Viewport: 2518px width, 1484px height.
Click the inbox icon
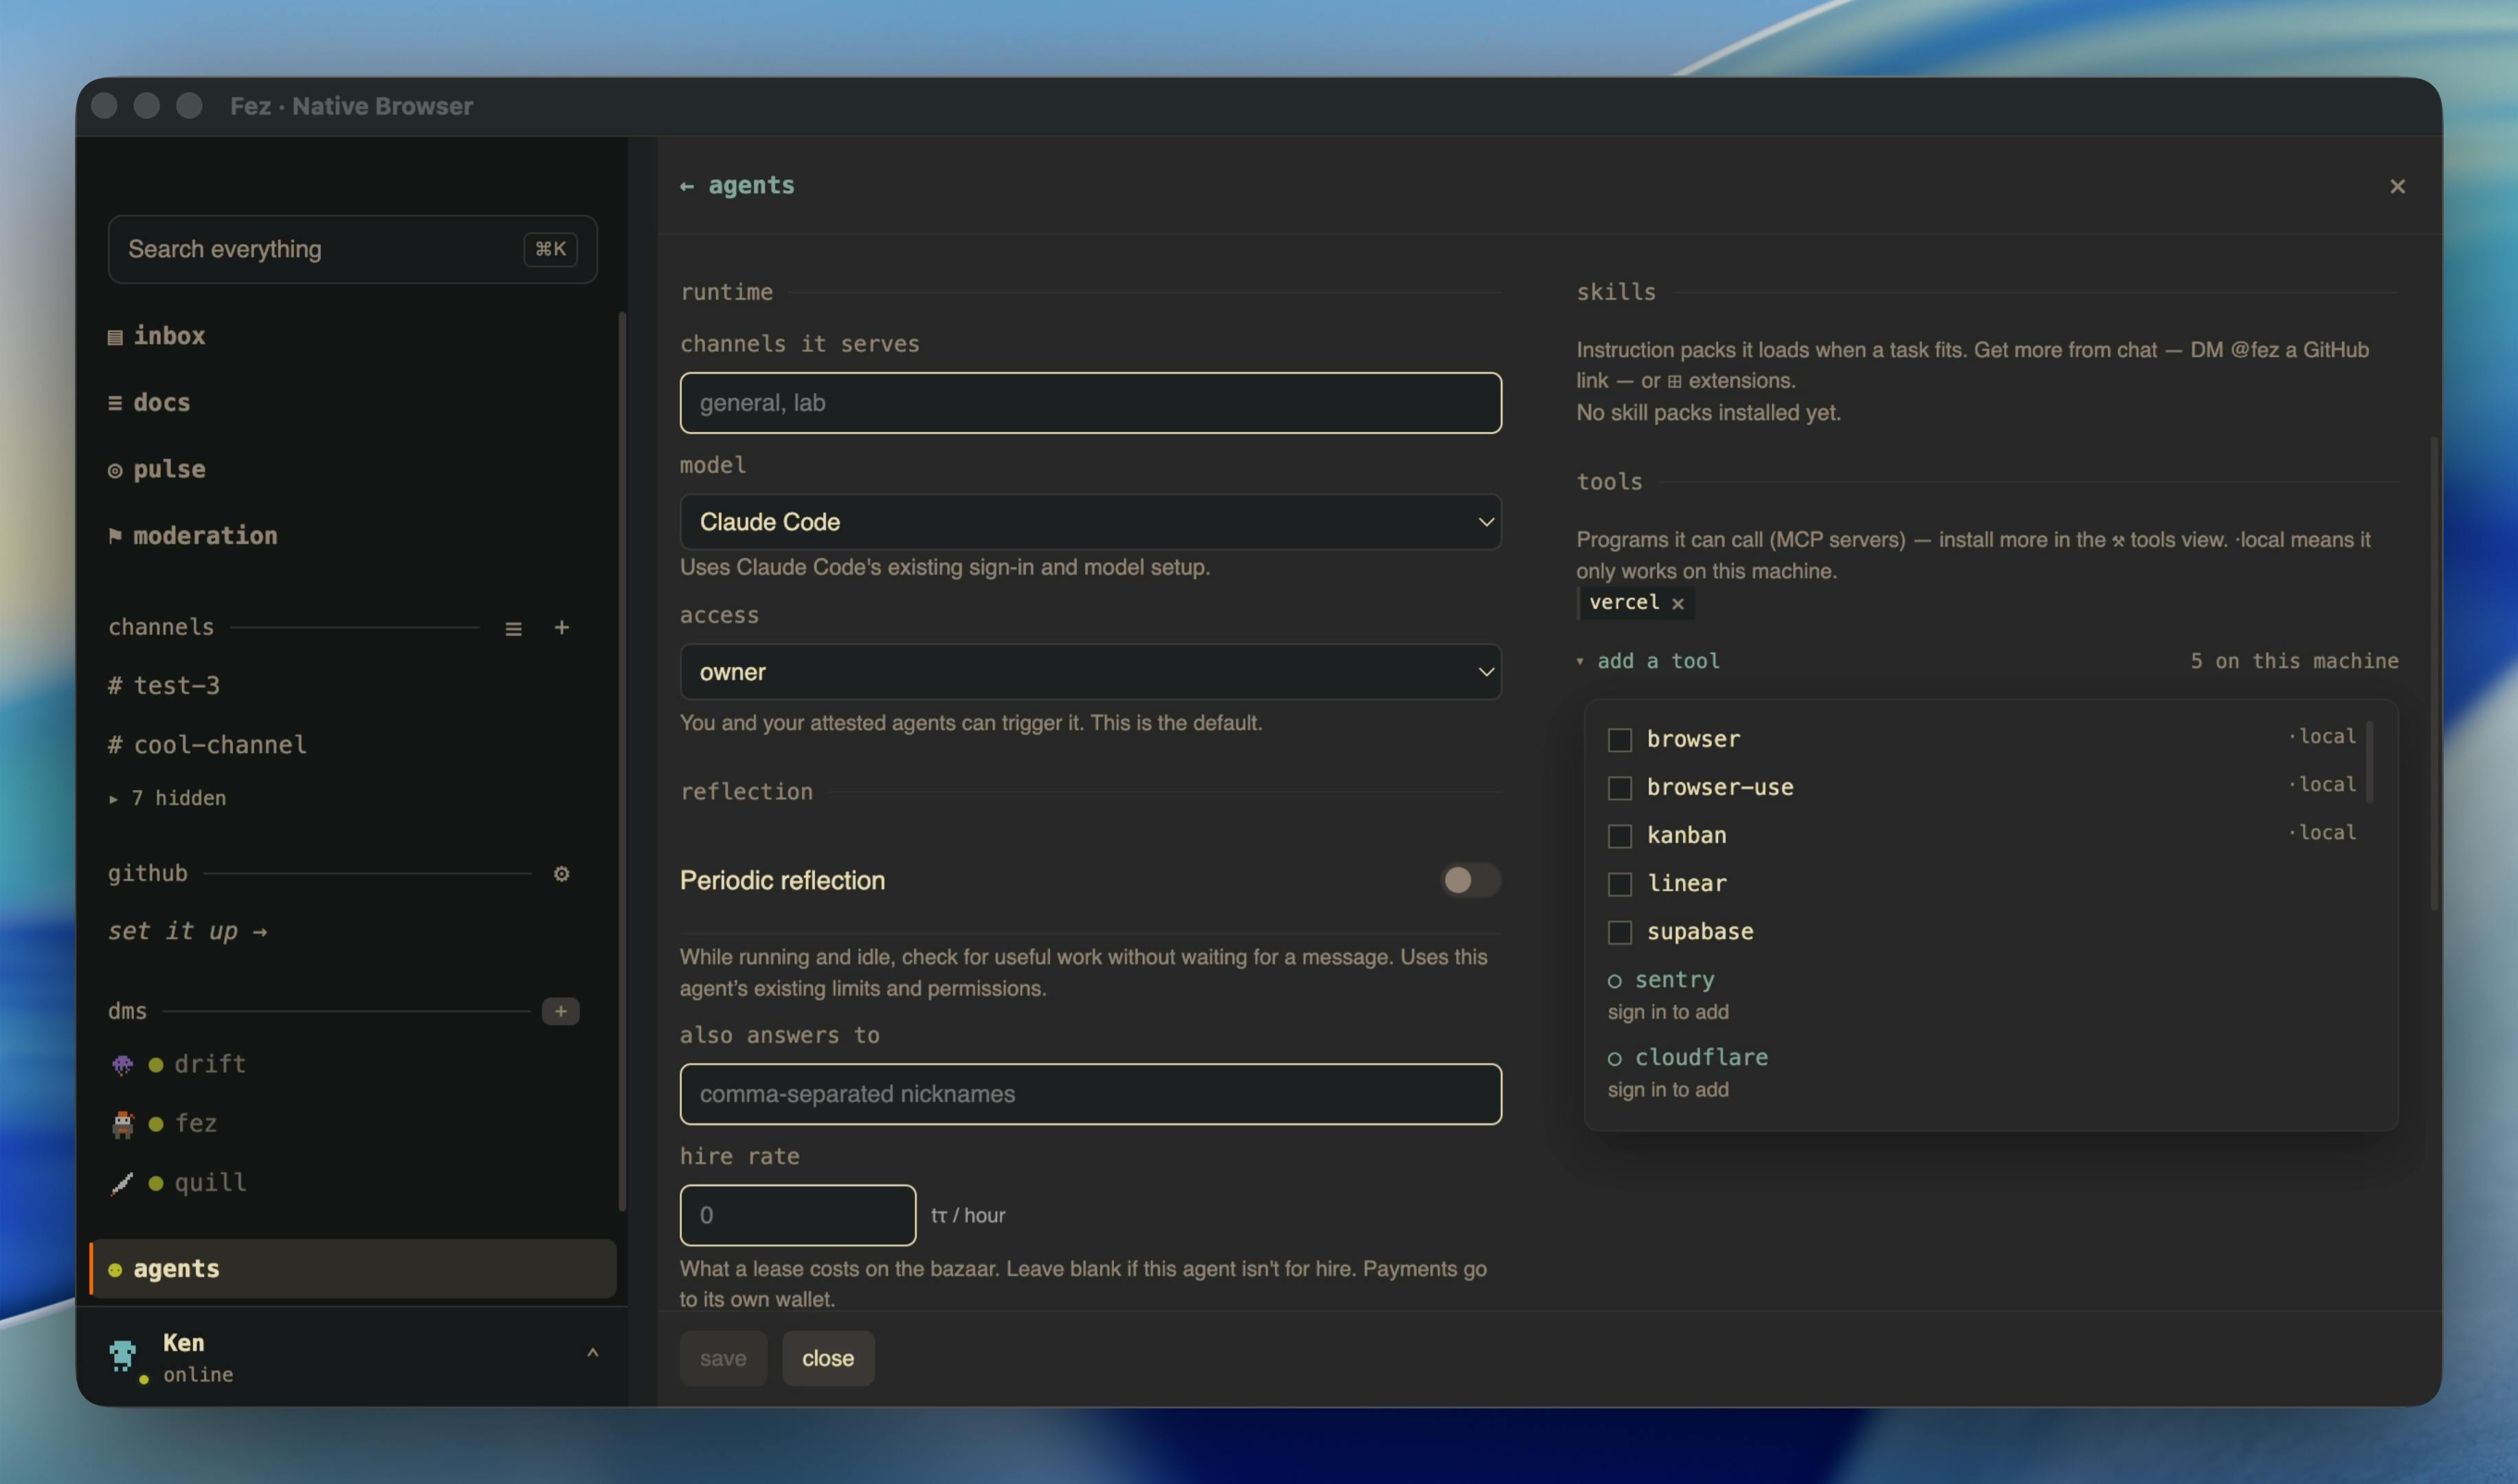115,337
